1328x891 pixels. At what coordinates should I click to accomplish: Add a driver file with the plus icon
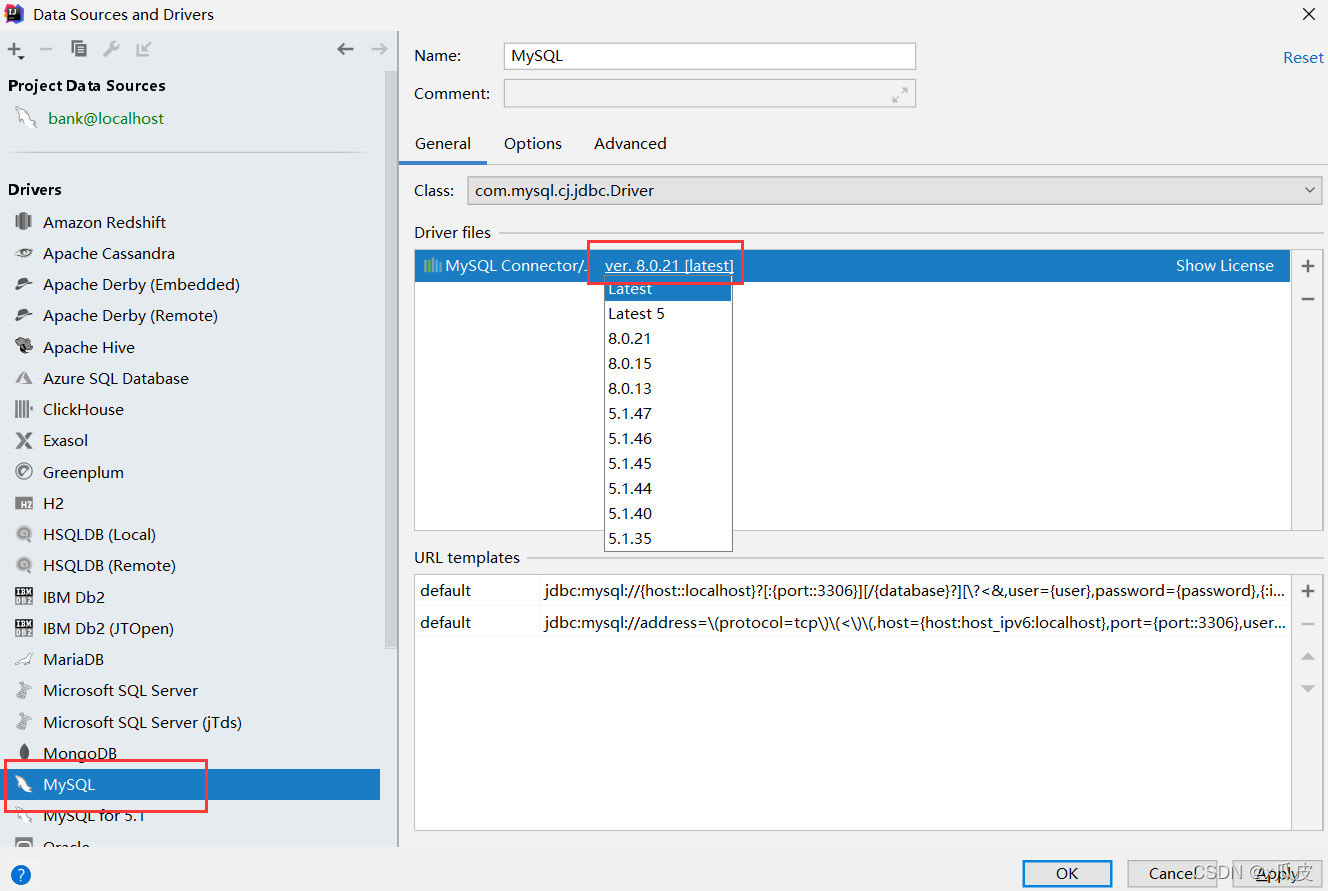1308,265
